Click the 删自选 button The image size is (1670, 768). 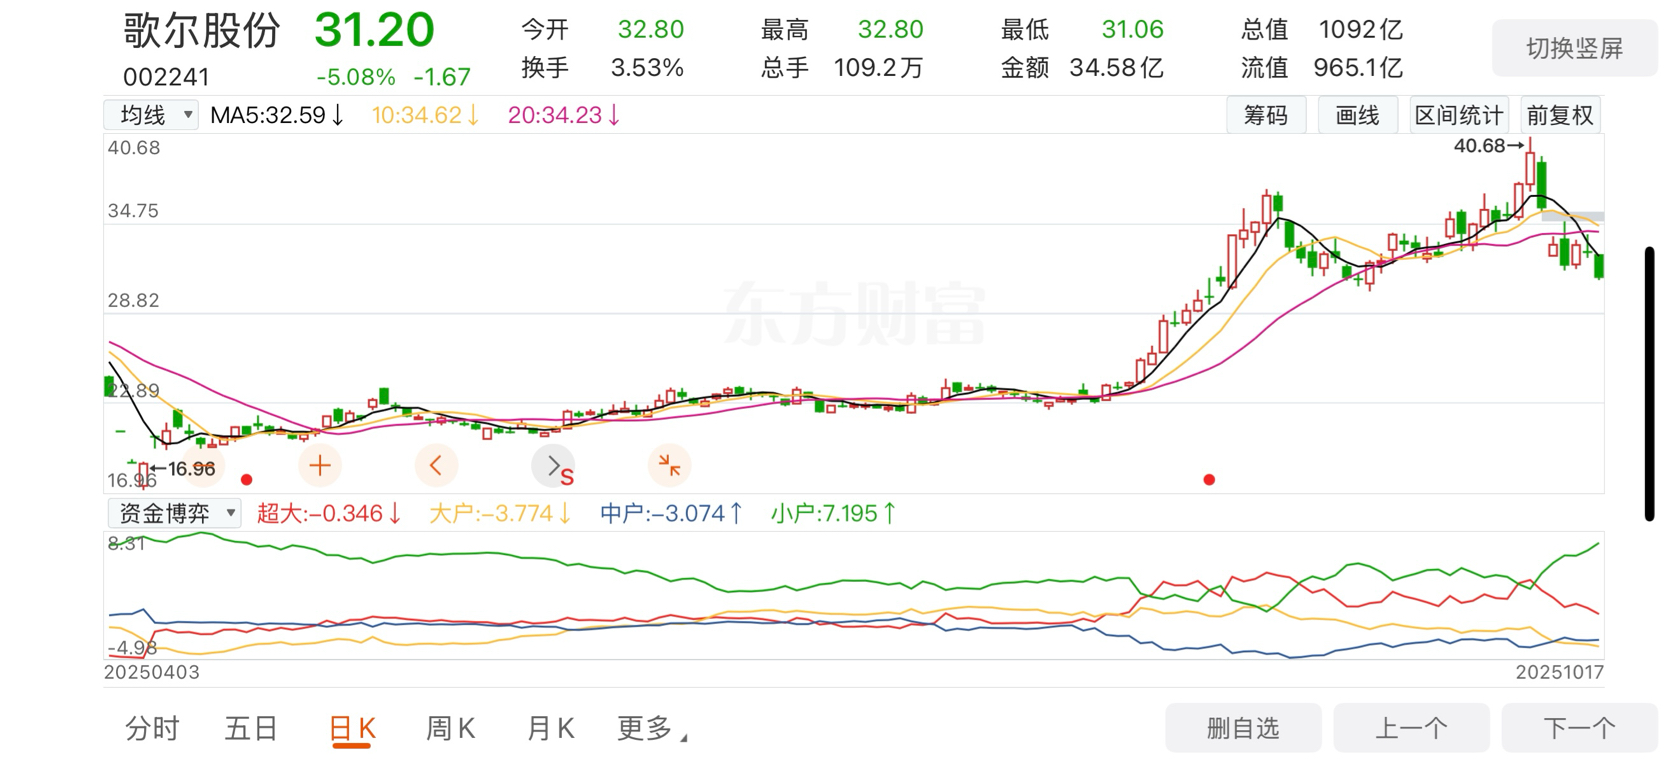pos(1243,728)
